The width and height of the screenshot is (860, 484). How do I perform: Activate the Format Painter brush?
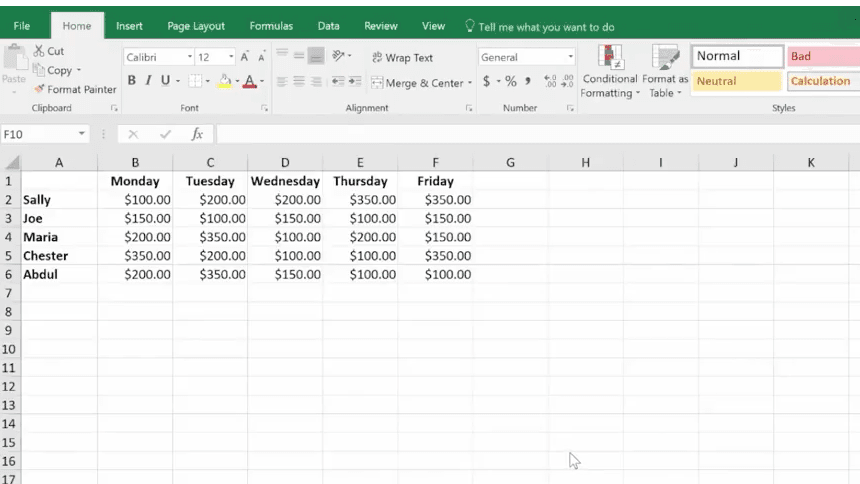pos(75,89)
